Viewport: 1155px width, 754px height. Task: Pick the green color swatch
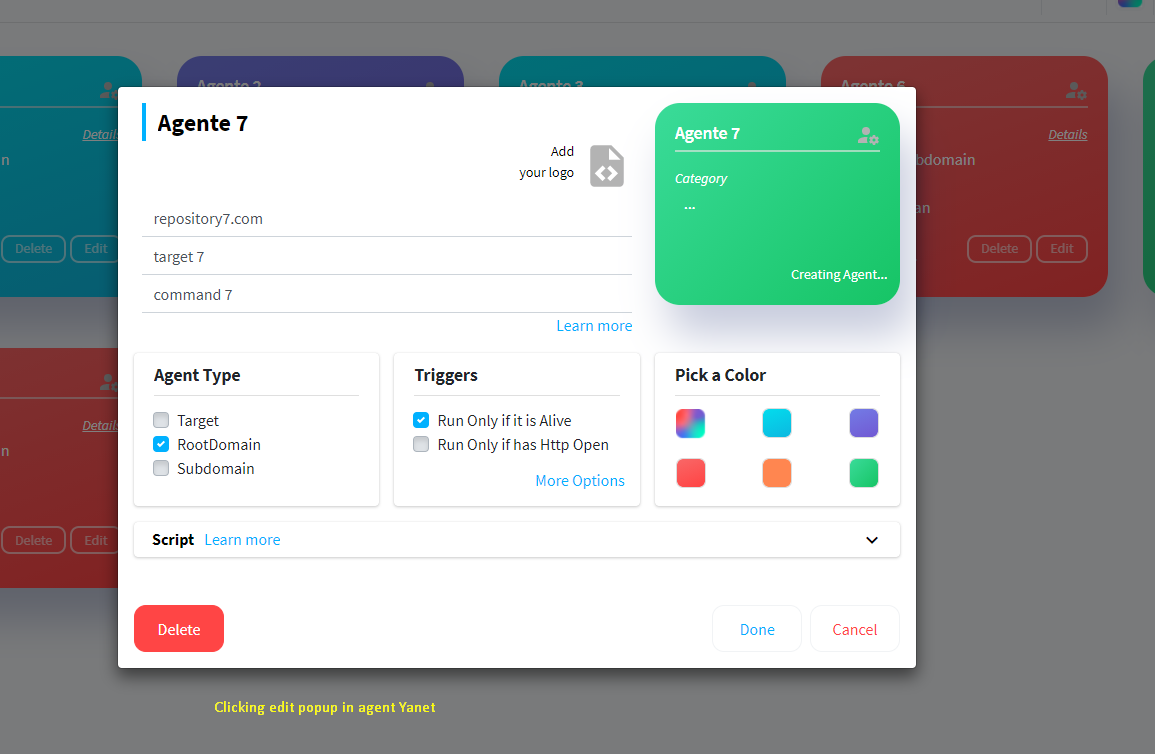(x=863, y=473)
